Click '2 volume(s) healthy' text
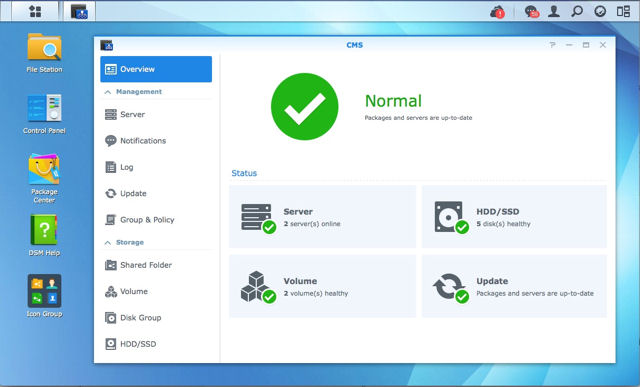 (316, 293)
